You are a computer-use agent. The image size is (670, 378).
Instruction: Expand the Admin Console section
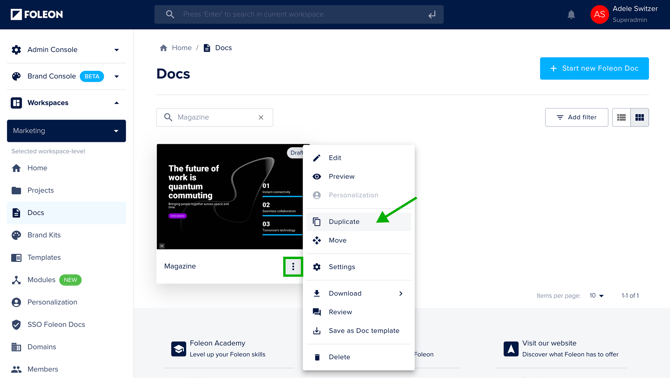click(116, 50)
